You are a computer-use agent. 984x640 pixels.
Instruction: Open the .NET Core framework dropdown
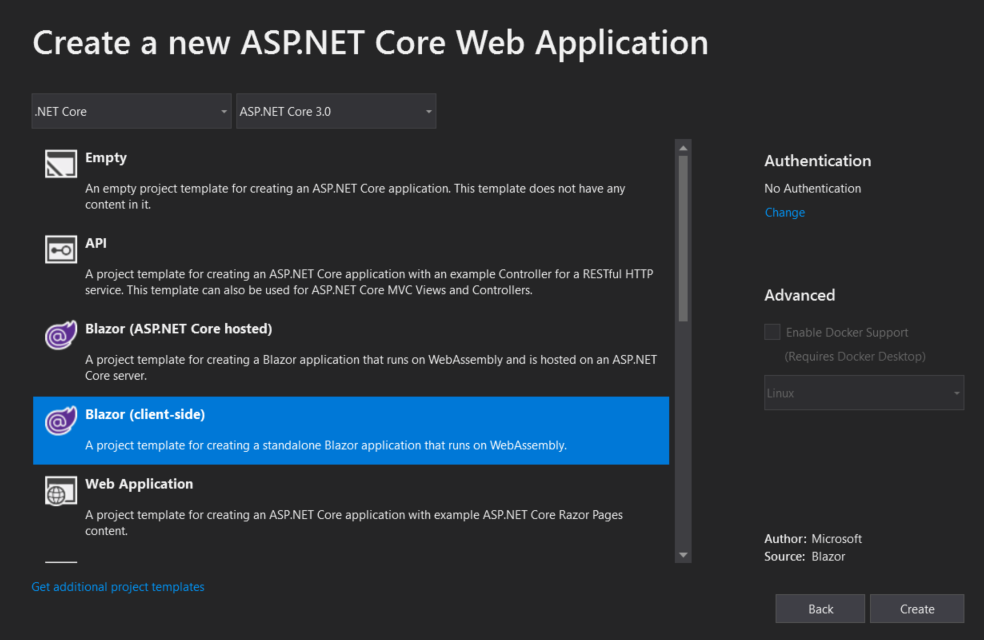[131, 111]
